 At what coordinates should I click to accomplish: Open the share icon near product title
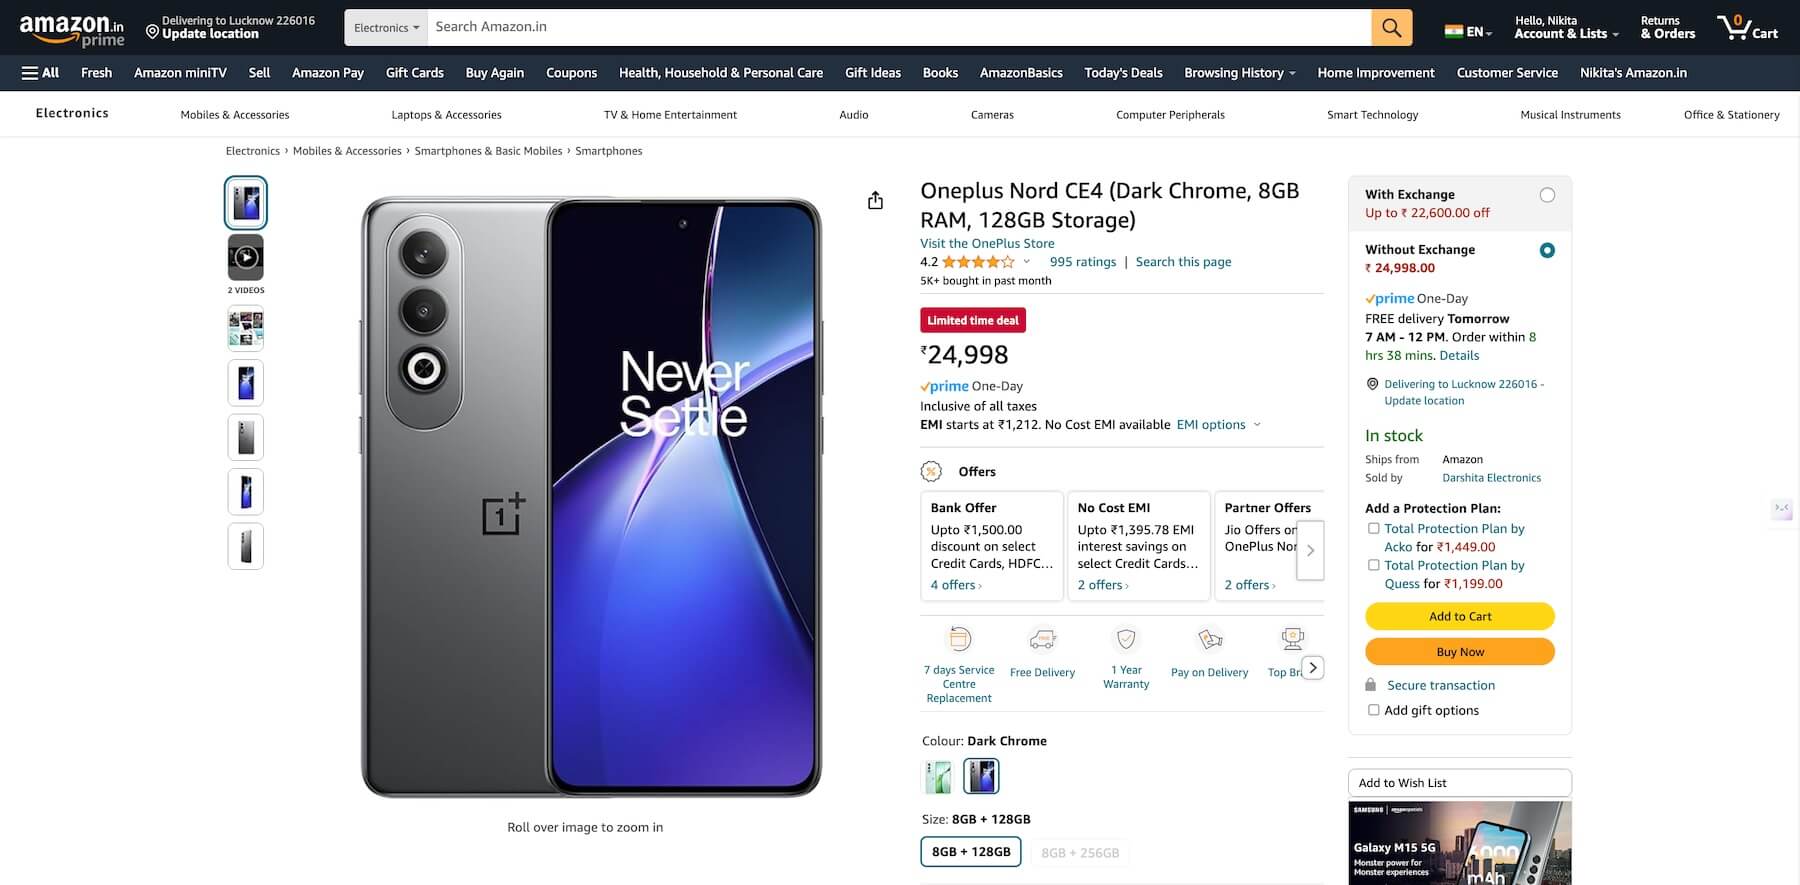[x=876, y=199]
